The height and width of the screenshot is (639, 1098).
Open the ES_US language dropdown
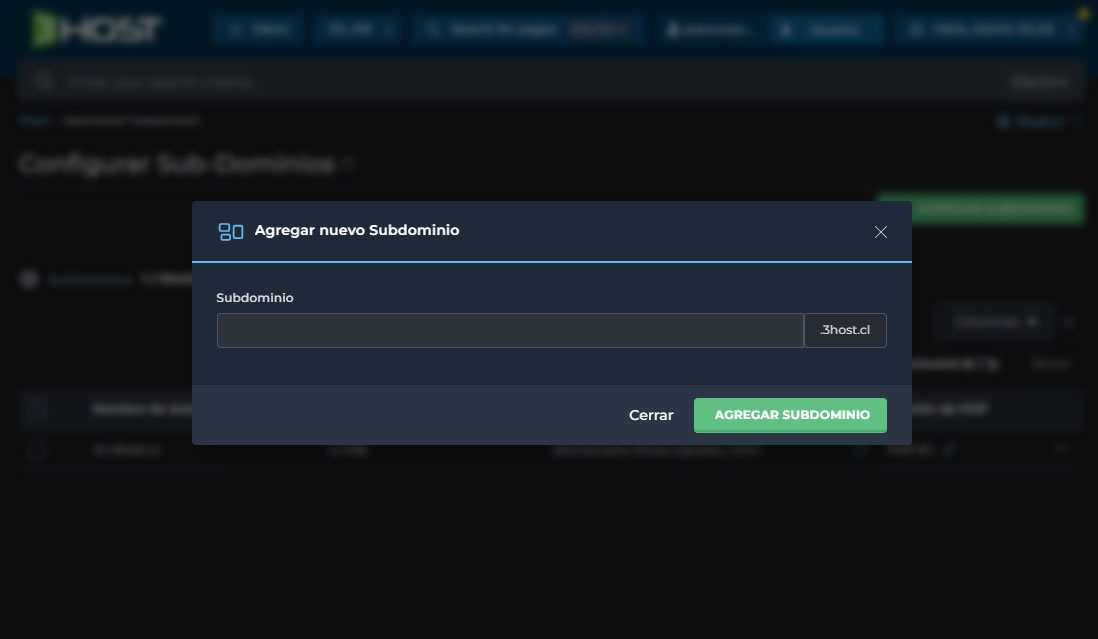[x=357, y=29]
